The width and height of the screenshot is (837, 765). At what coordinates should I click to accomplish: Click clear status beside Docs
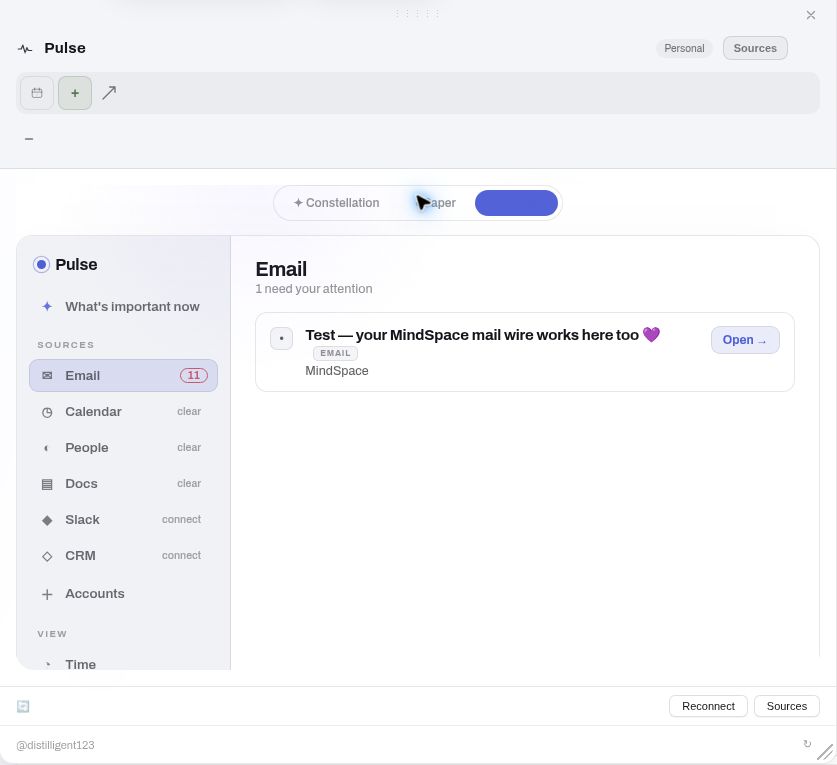tap(189, 483)
